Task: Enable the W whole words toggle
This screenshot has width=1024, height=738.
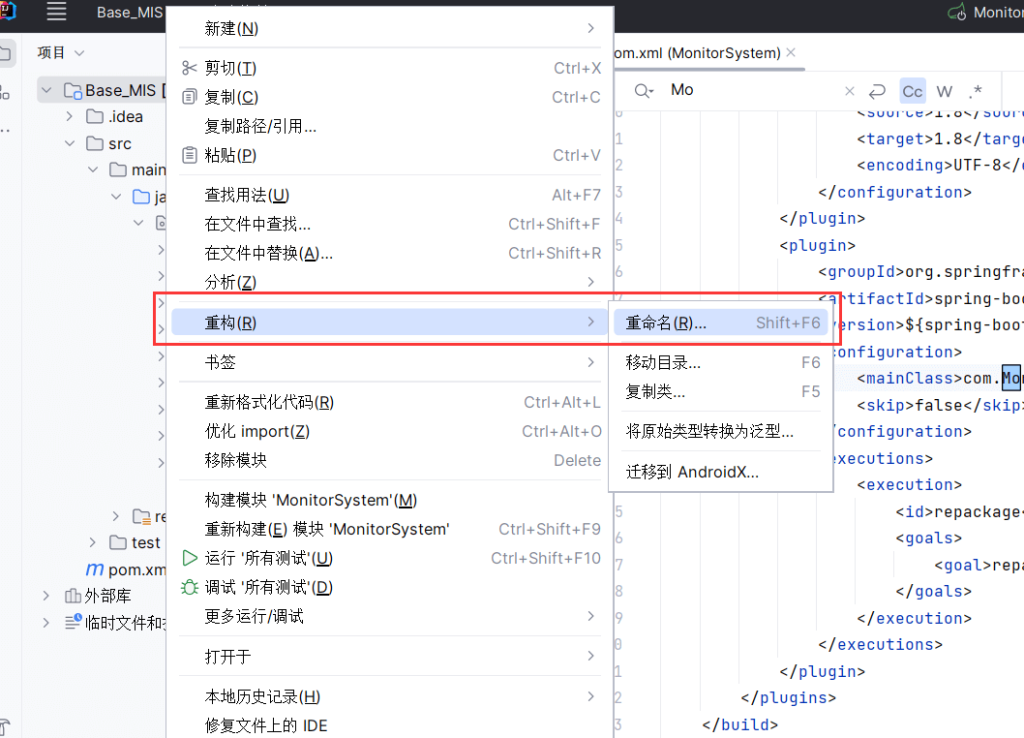Action: click(x=944, y=90)
